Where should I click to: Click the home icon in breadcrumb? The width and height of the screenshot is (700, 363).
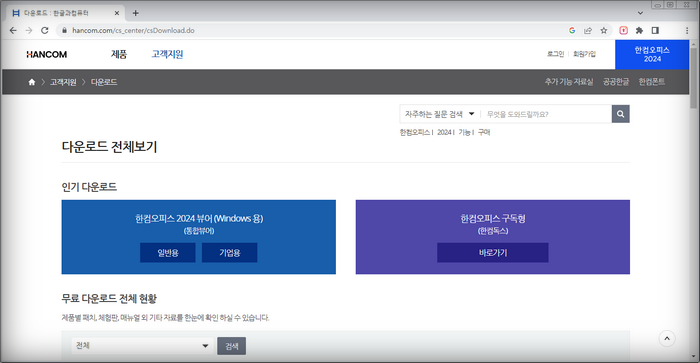(32, 82)
